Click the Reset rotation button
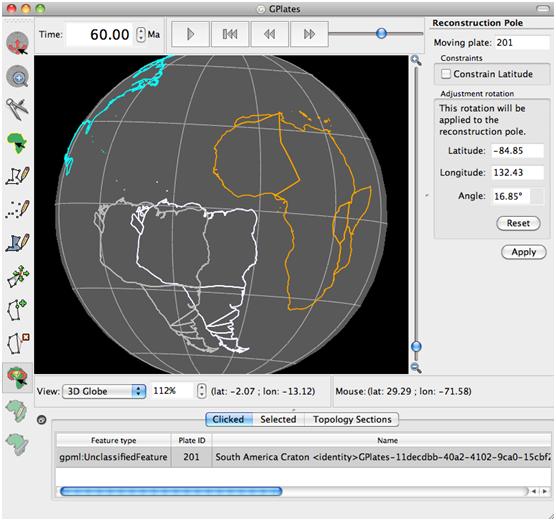Screen dimensions: 556x521 (x=518, y=223)
